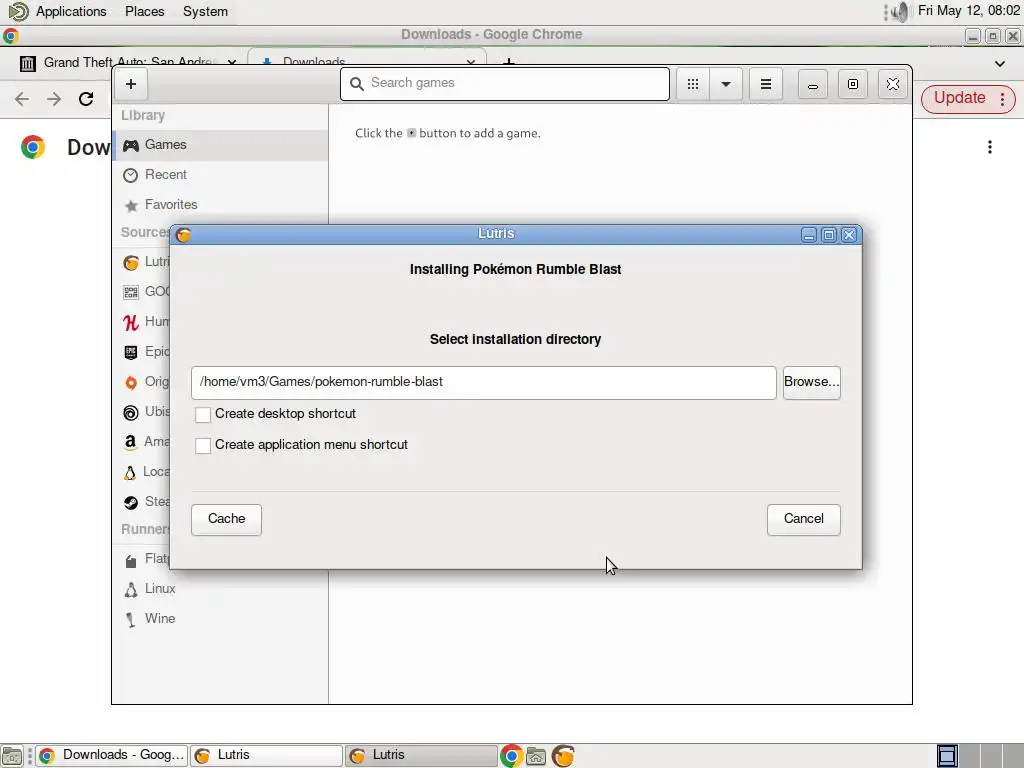Switch to the Downloads tab in Chrome
Viewport: 1024px width, 768px height.
(x=366, y=61)
